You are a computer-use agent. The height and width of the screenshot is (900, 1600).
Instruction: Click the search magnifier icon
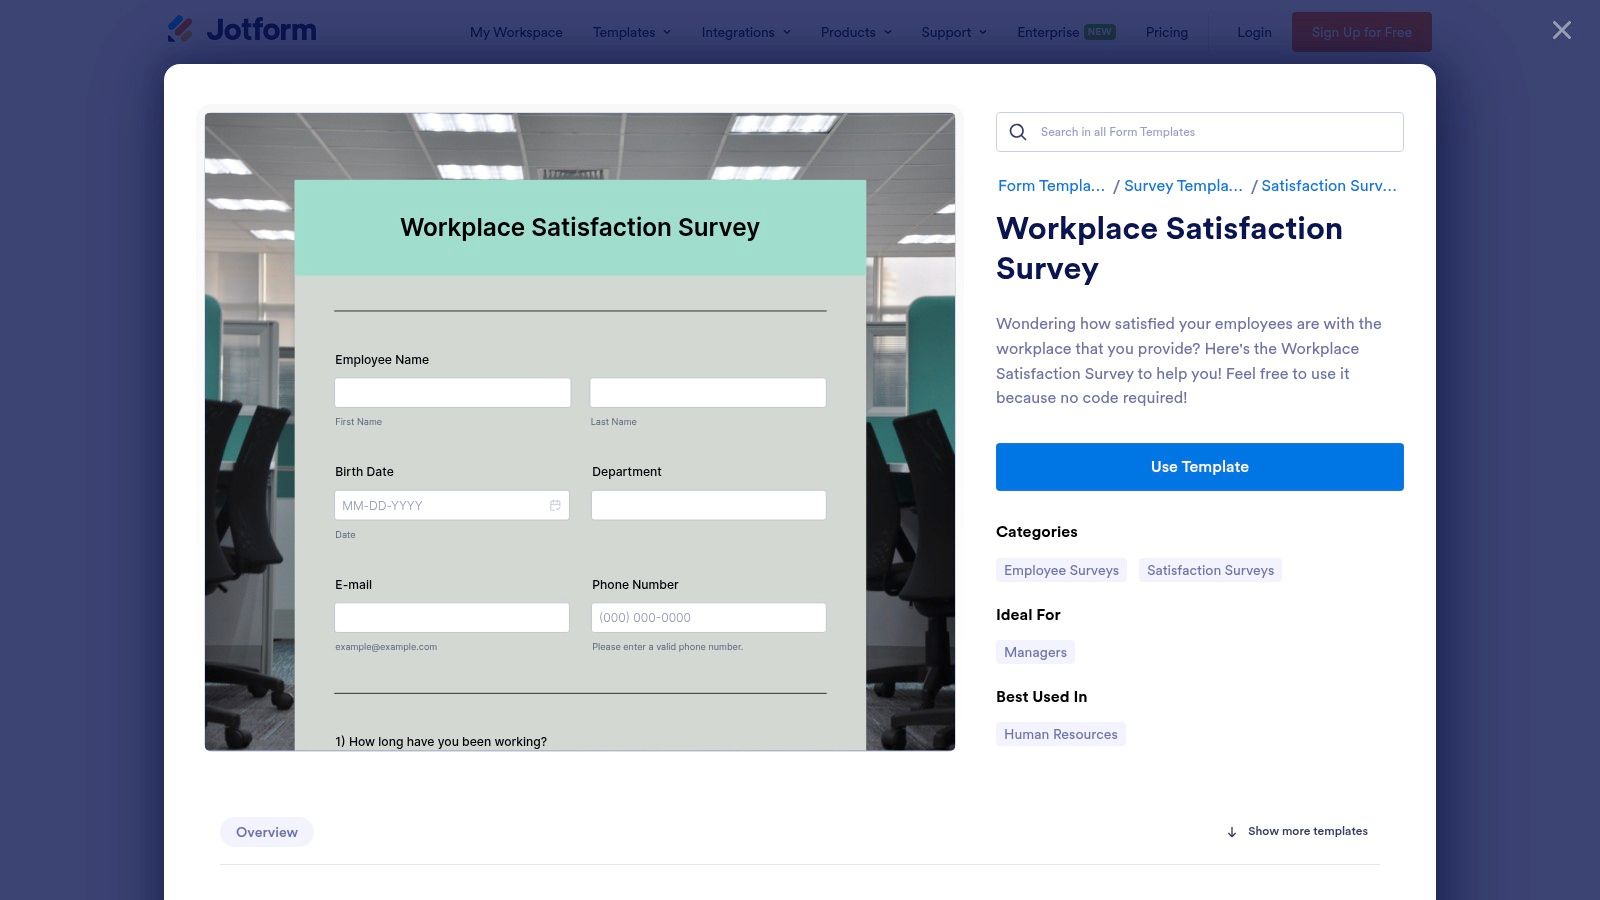1018,132
